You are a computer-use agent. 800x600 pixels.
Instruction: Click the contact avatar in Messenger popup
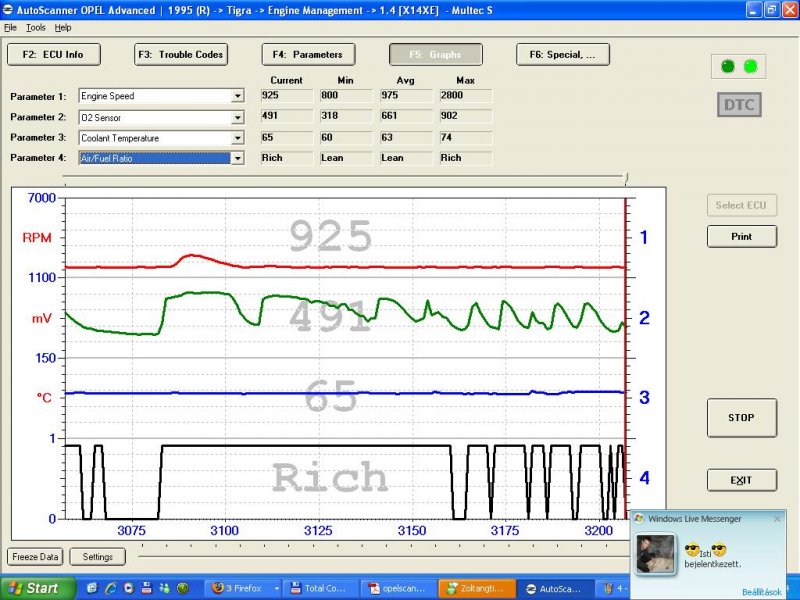(x=656, y=554)
